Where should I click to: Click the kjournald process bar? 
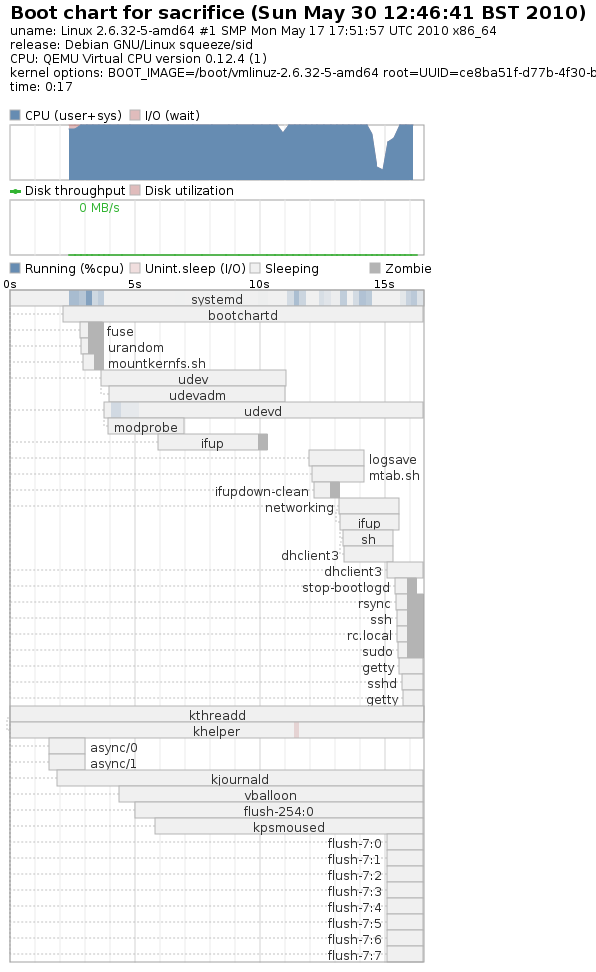click(x=240, y=779)
